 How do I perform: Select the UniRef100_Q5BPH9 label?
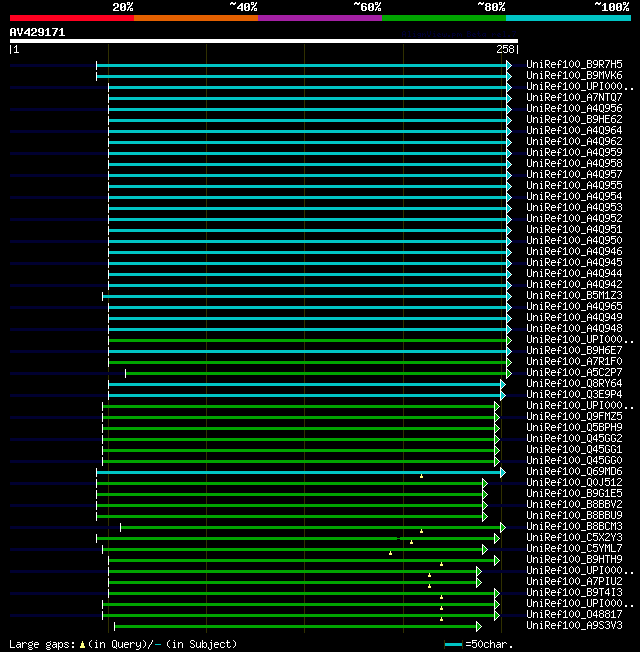pyautogui.click(x=574, y=427)
